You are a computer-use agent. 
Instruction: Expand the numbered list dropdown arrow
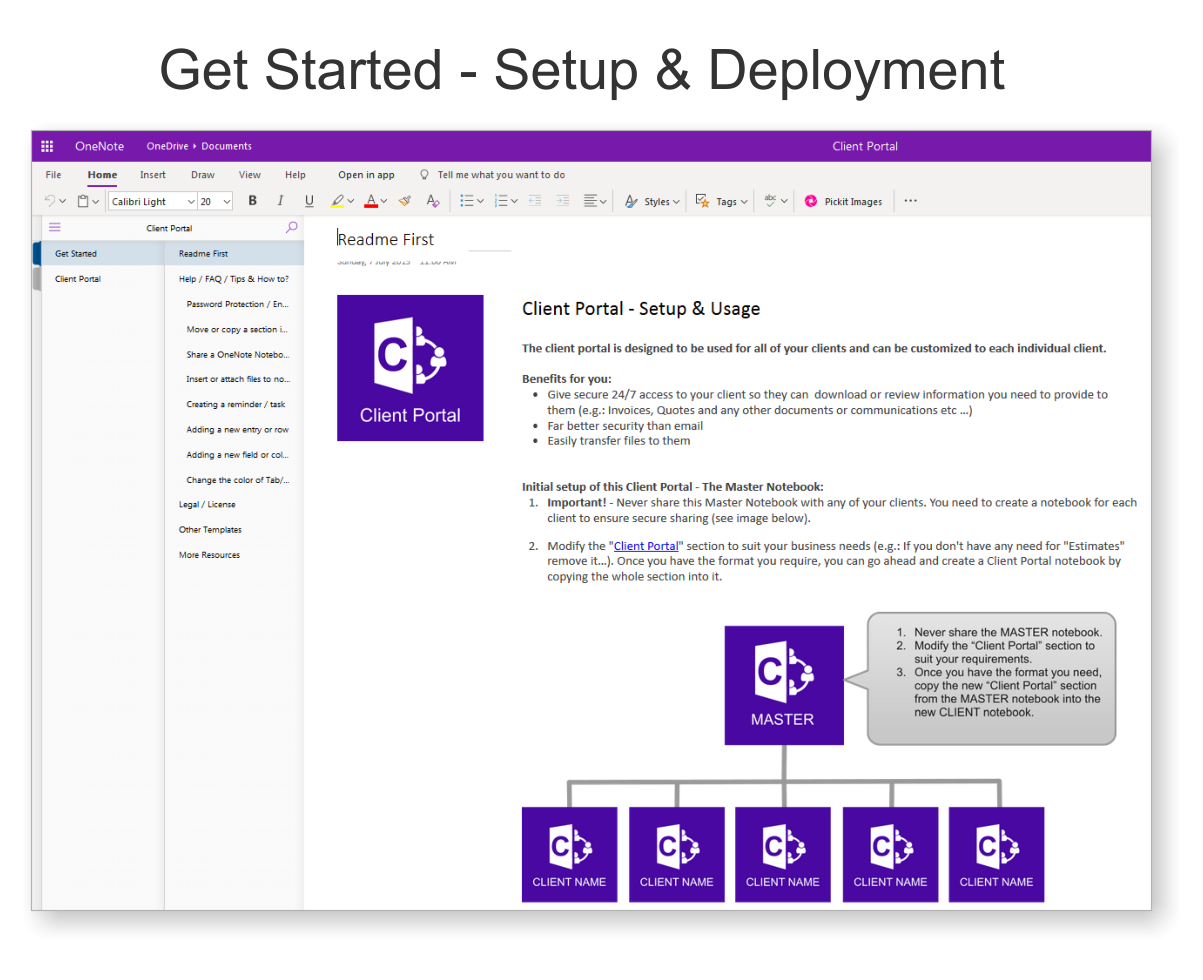(x=514, y=202)
